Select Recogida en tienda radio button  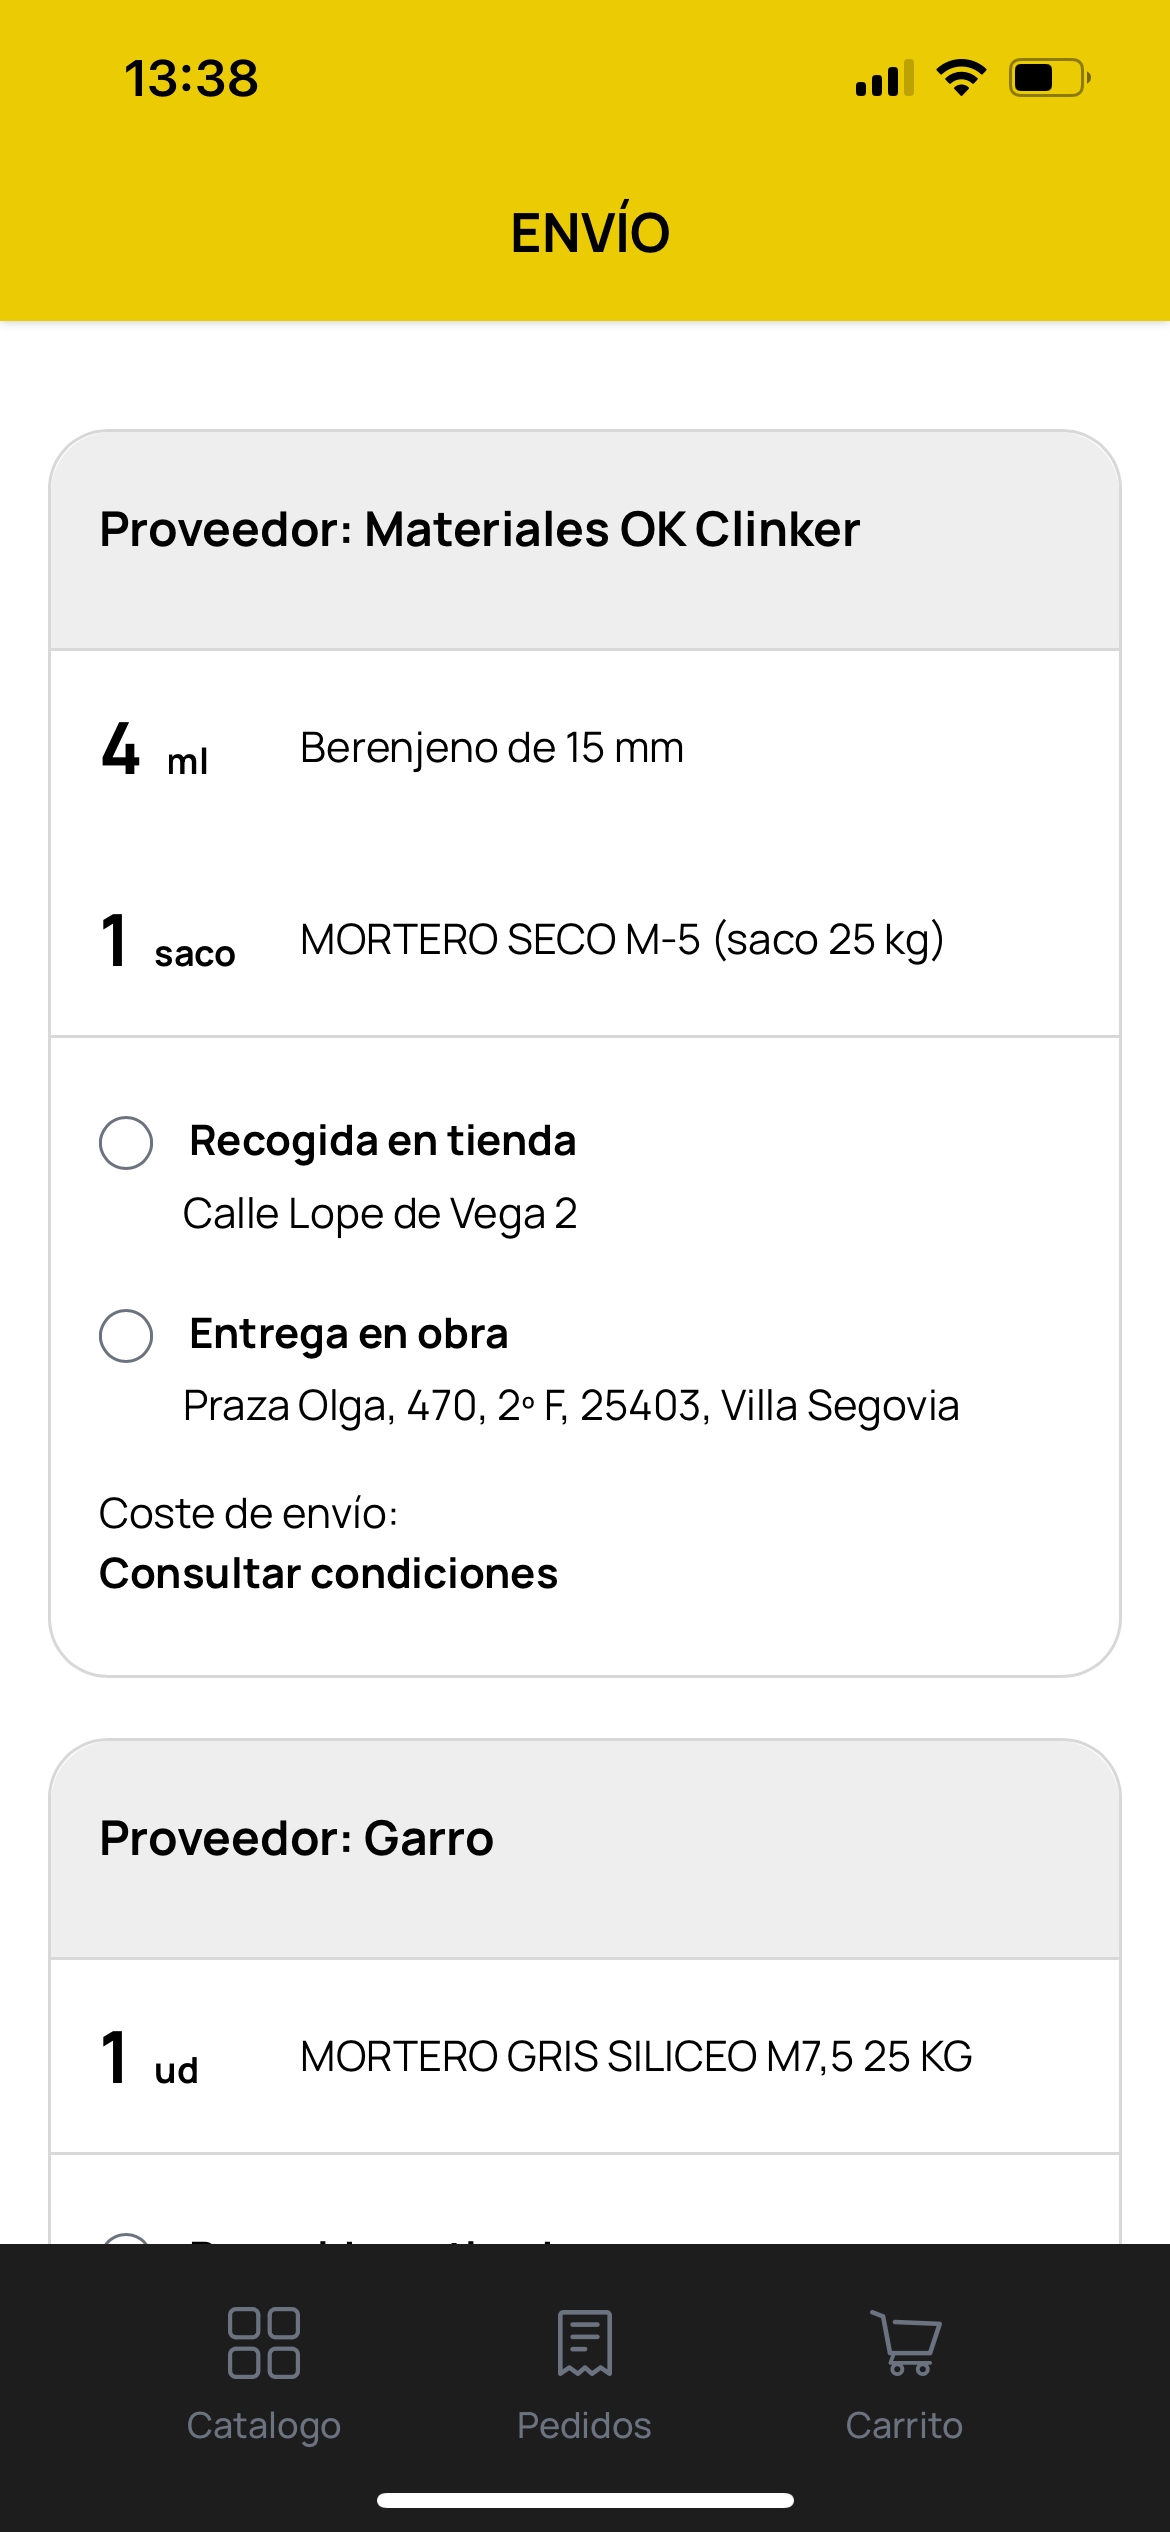click(x=126, y=1142)
